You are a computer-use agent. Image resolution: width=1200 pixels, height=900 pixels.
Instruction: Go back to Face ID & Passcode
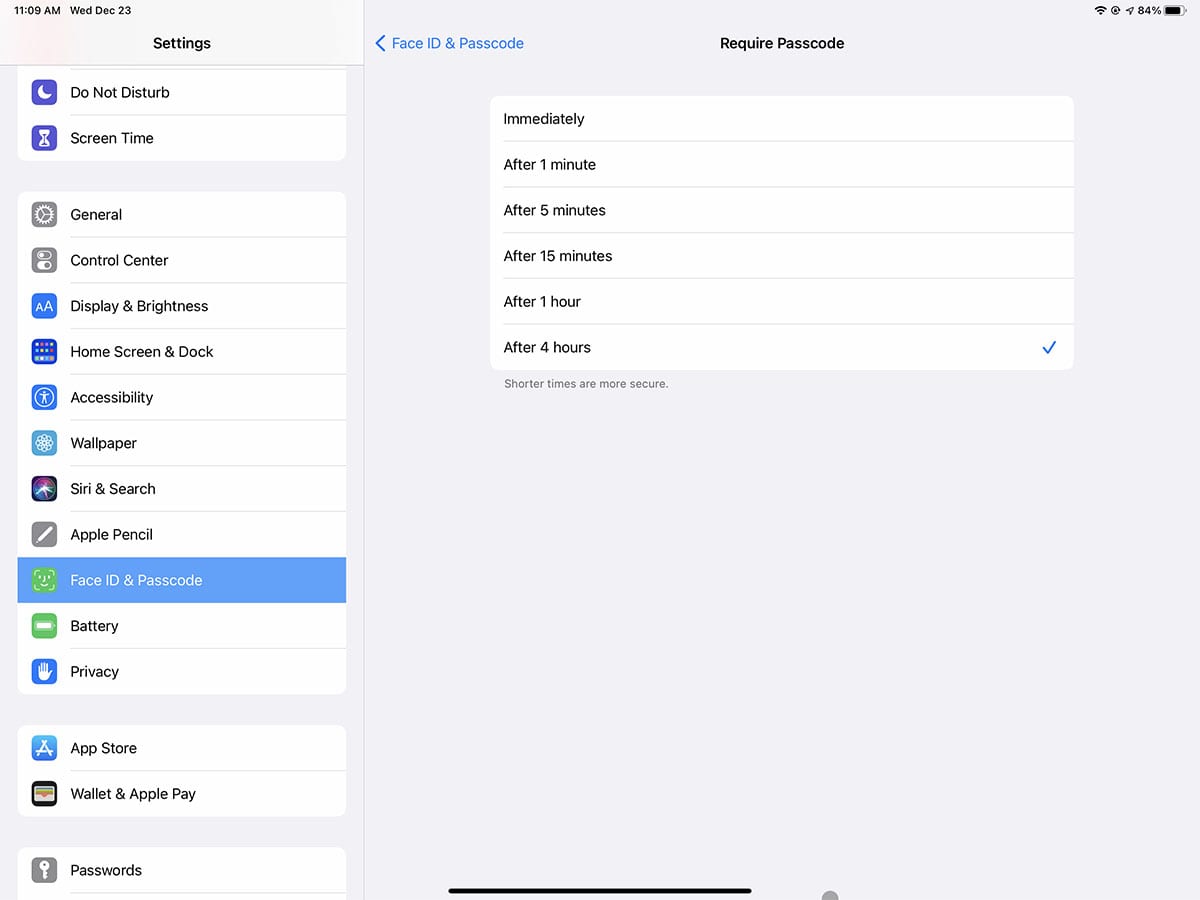tap(449, 43)
